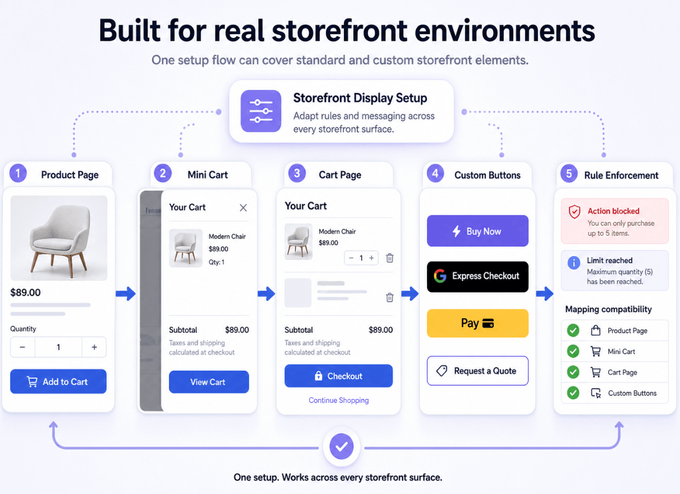Click the lock icon on Checkout button
Viewport: 680px width, 494px height.
pyautogui.click(x=318, y=376)
